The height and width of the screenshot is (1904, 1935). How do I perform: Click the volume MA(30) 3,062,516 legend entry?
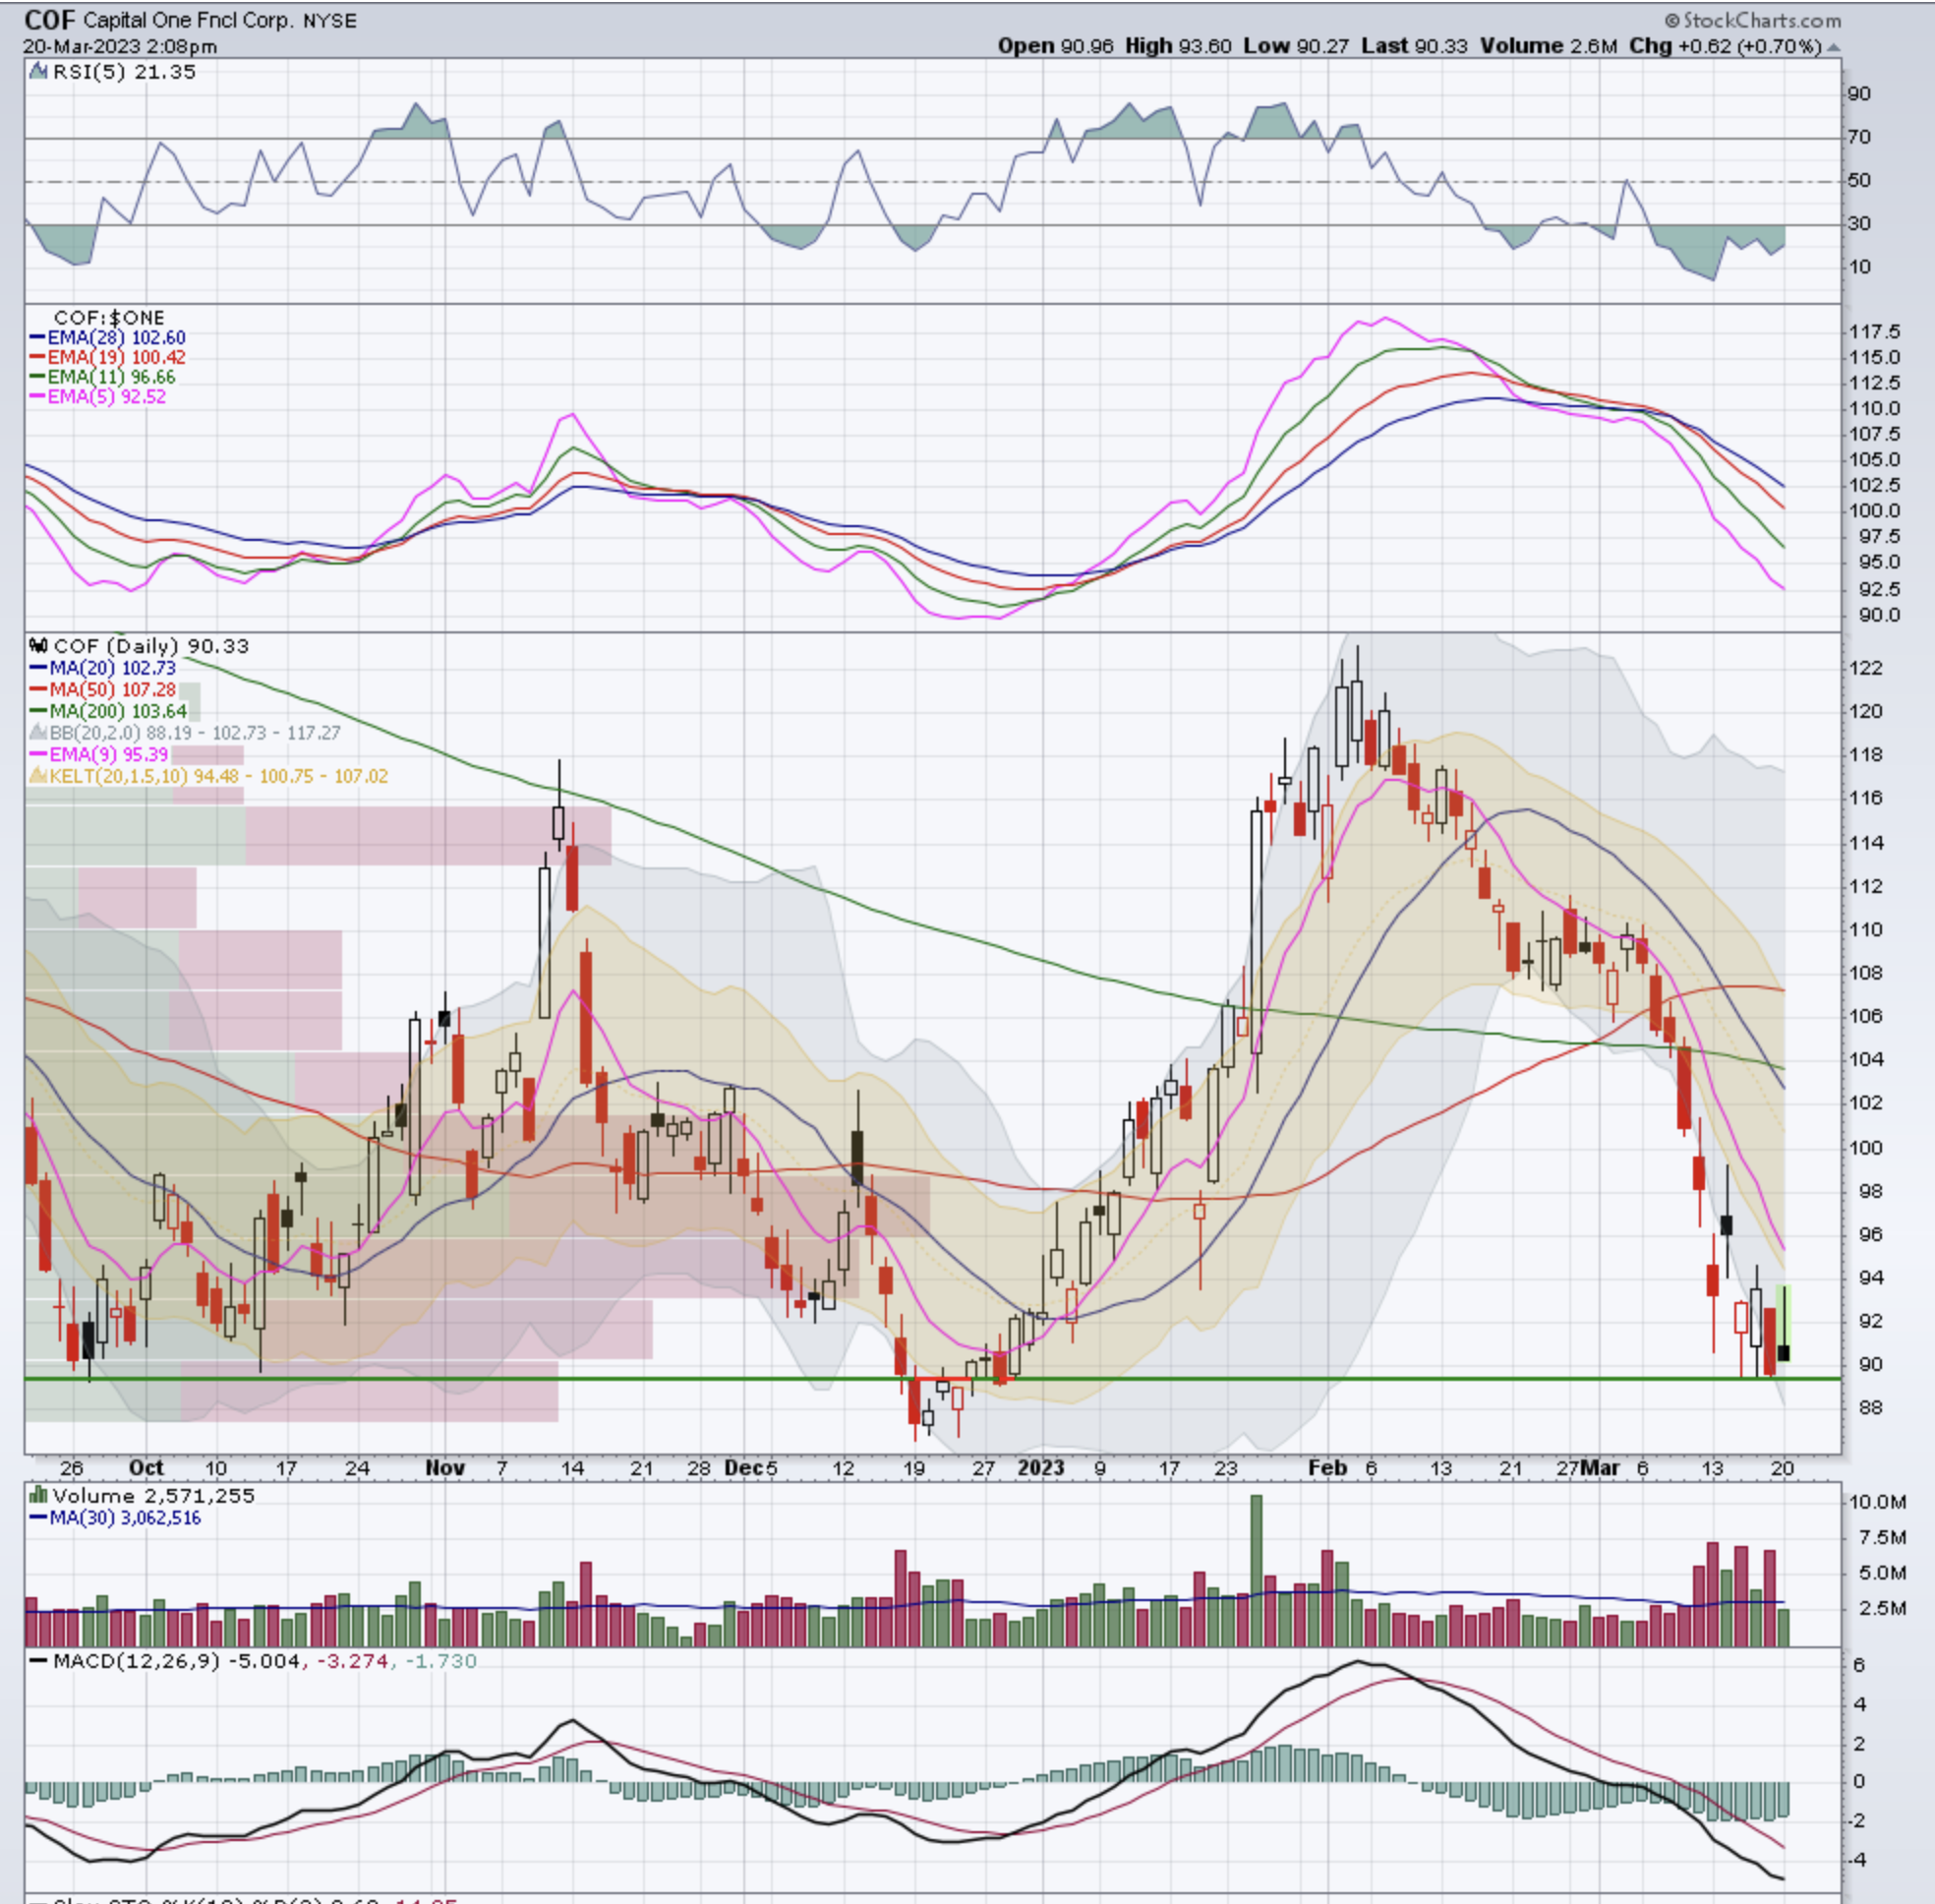(115, 1517)
